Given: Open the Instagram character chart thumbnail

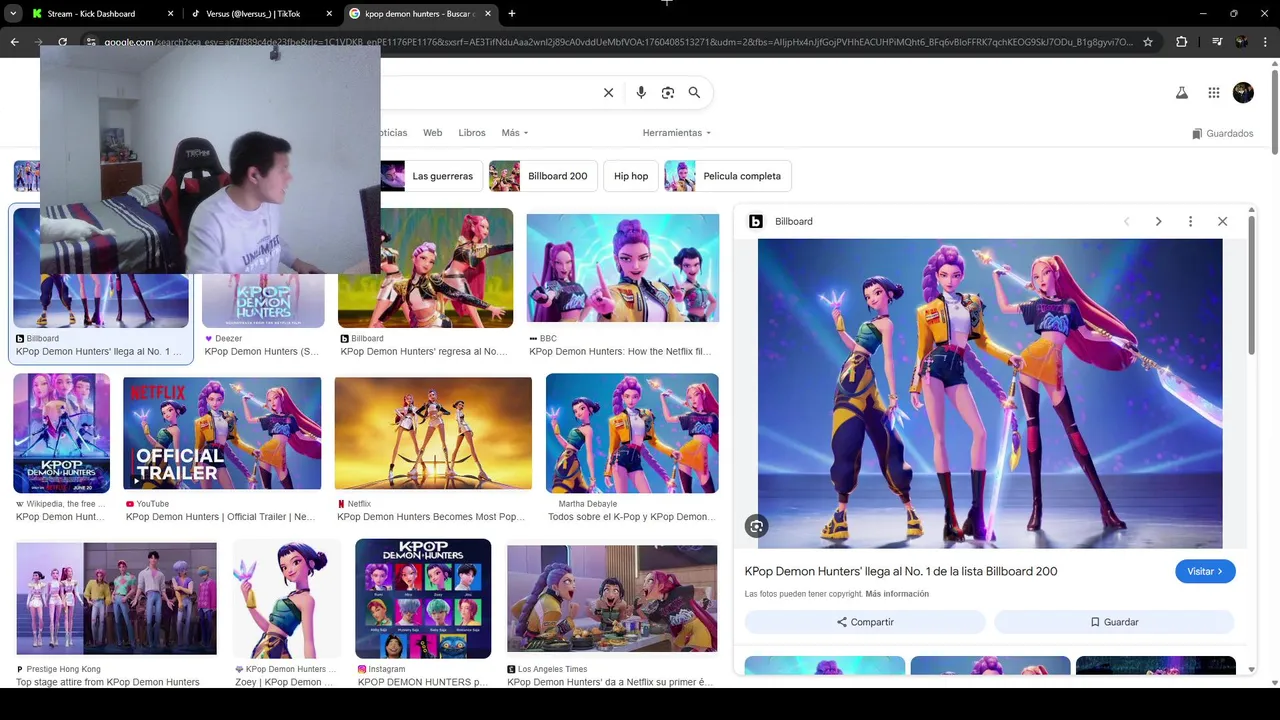Looking at the screenshot, I should pos(423,598).
